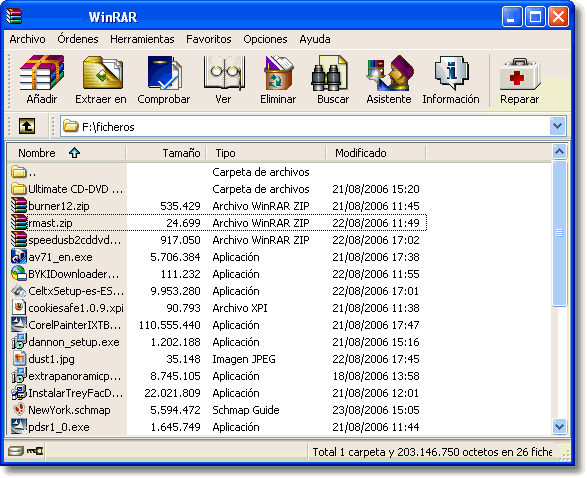
Task: Open the Órdenes menu
Action: pyautogui.click(x=78, y=39)
